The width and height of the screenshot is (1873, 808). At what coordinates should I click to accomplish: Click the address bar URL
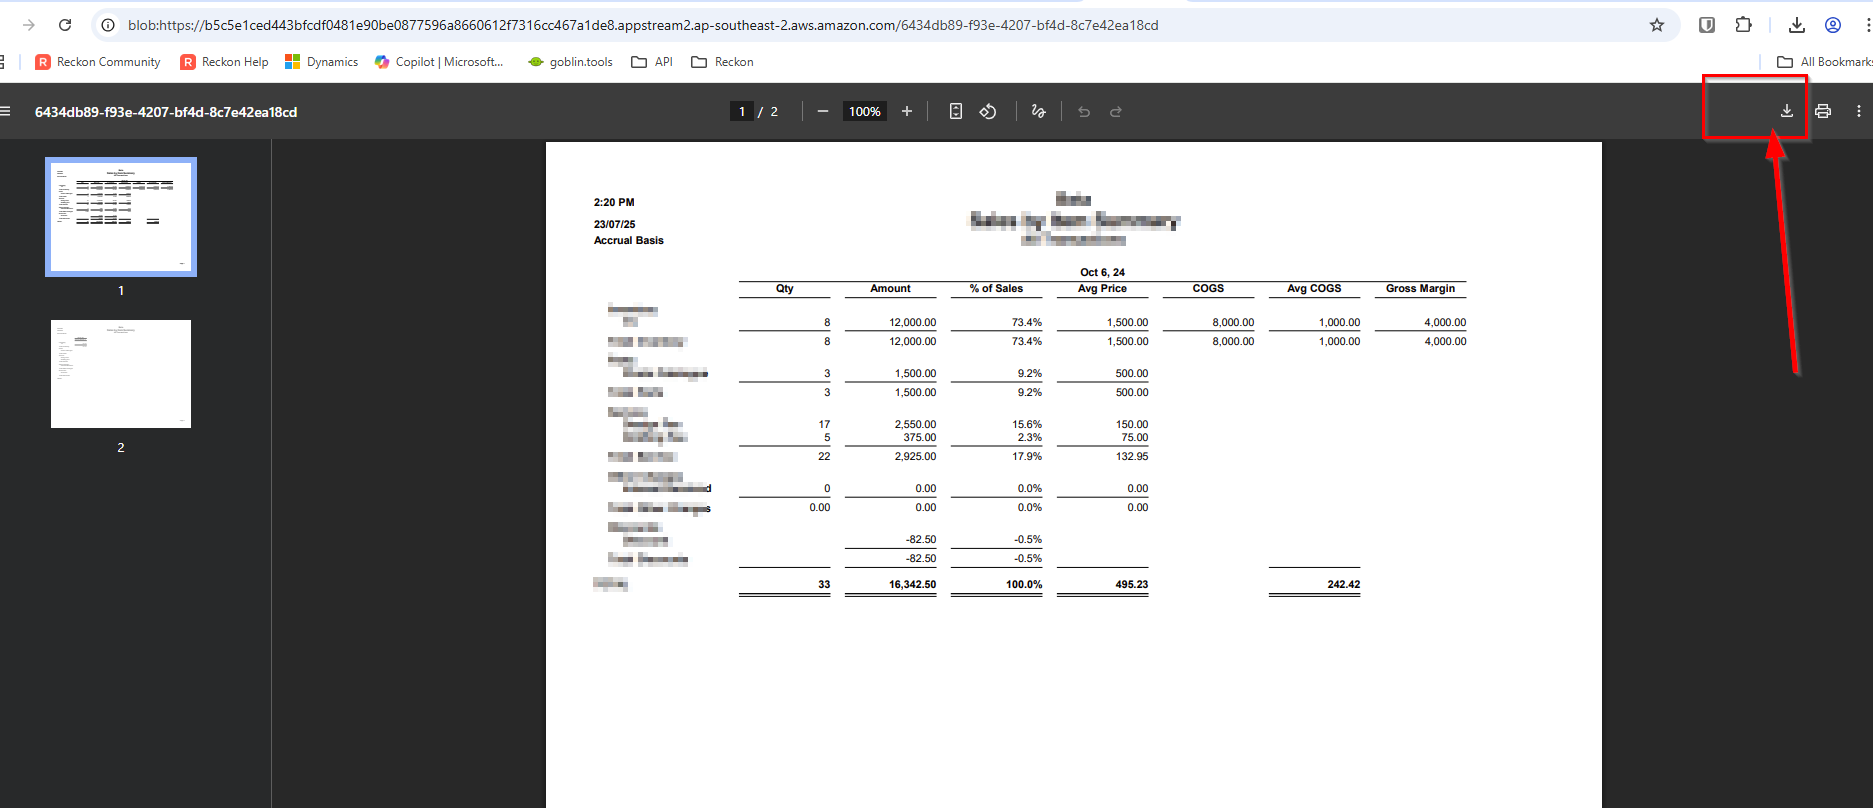(x=643, y=25)
